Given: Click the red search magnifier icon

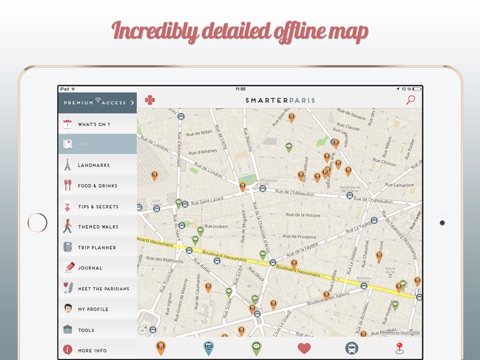Looking at the screenshot, I should [x=411, y=100].
